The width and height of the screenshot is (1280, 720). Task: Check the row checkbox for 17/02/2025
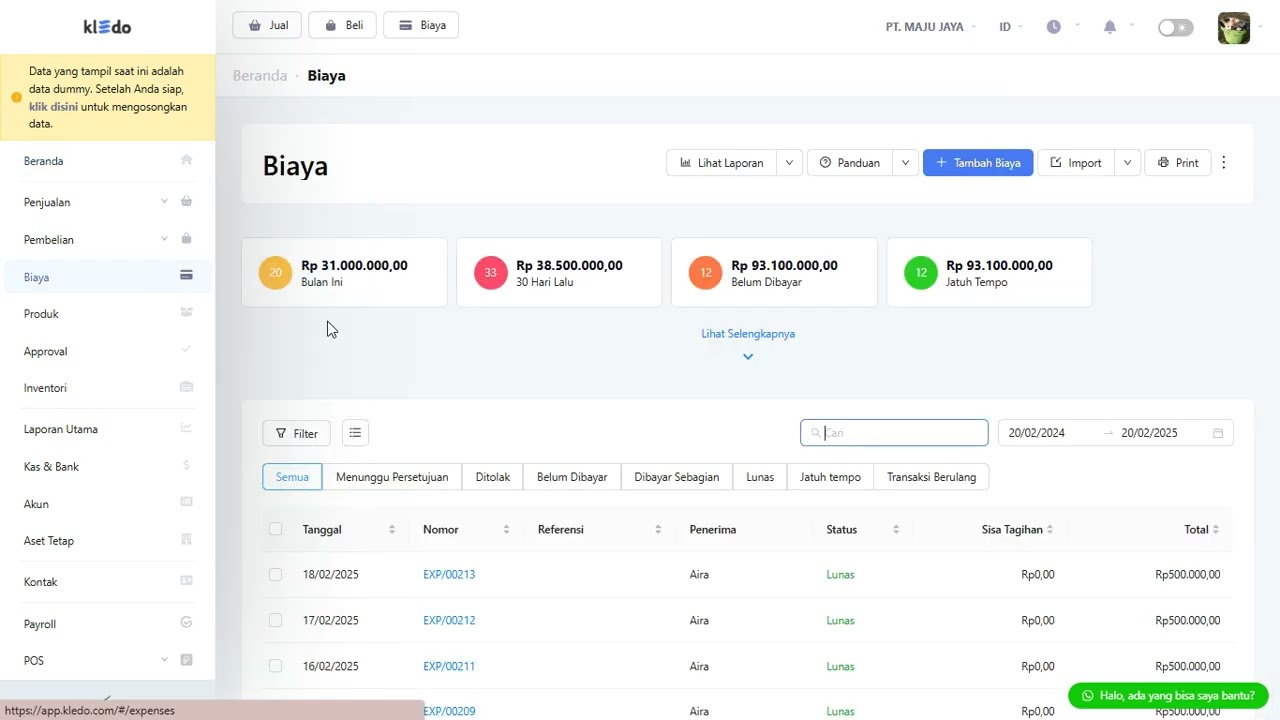[x=275, y=620]
